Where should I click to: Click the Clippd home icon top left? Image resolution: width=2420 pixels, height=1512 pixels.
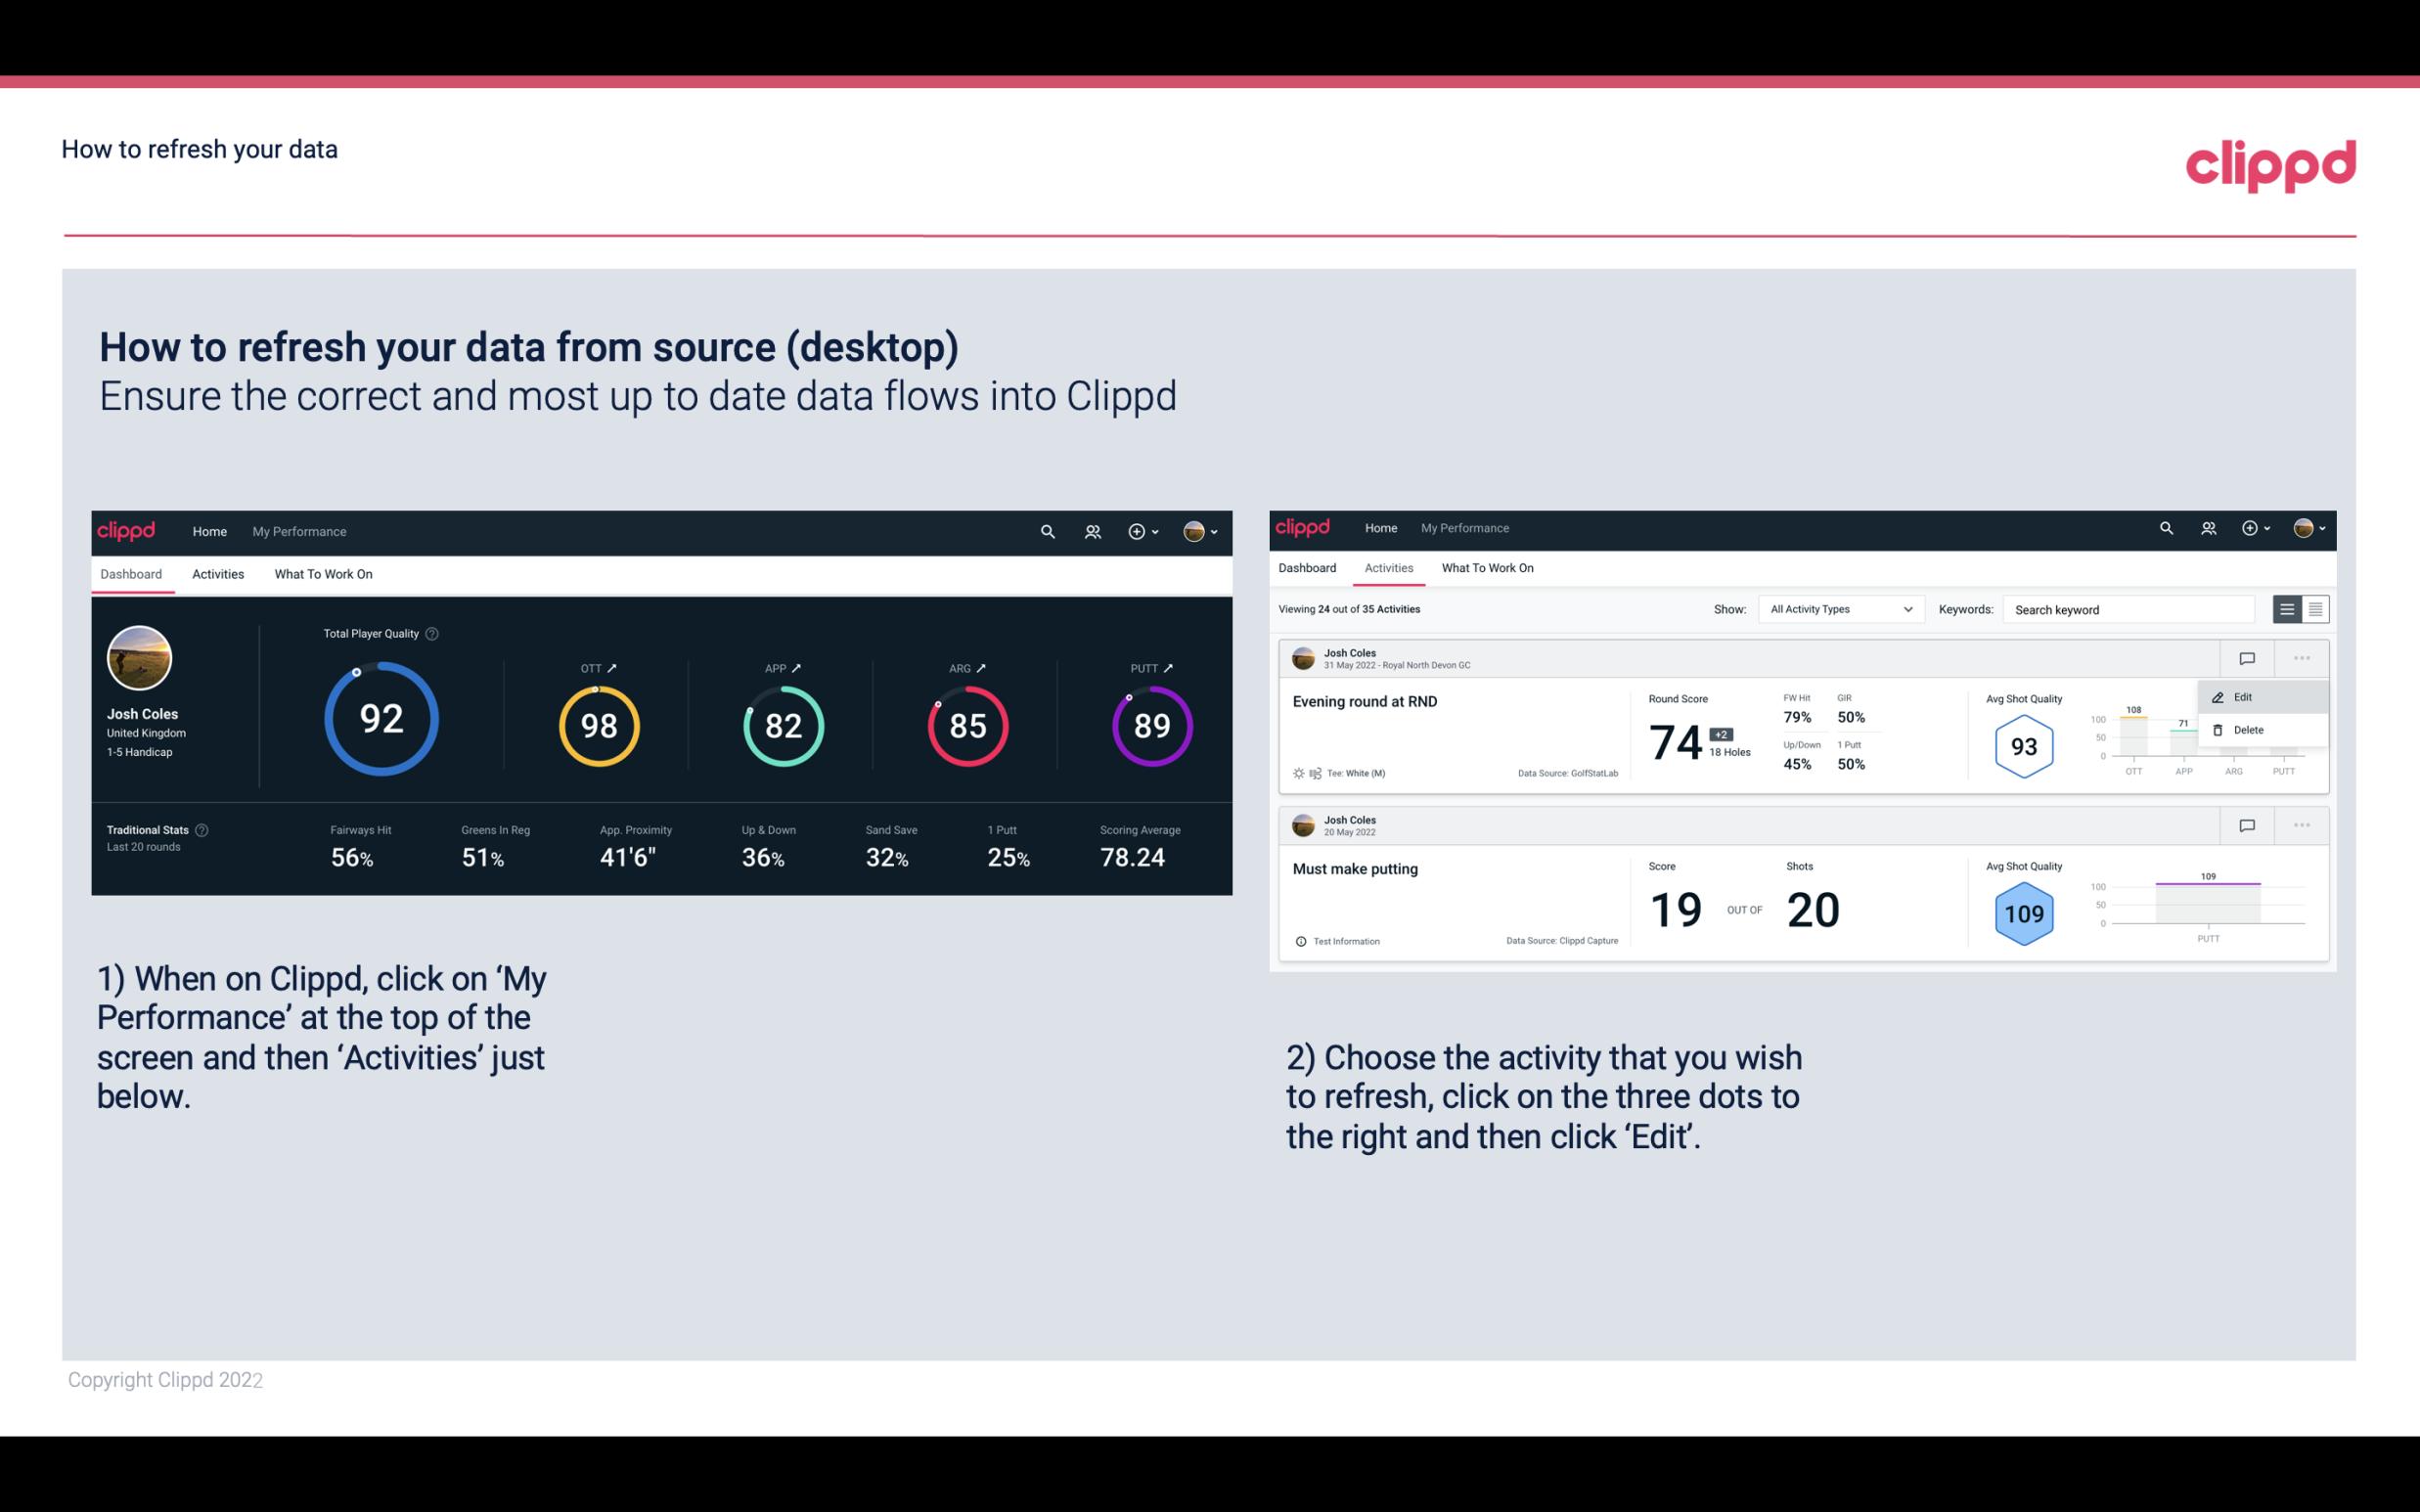[125, 529]
